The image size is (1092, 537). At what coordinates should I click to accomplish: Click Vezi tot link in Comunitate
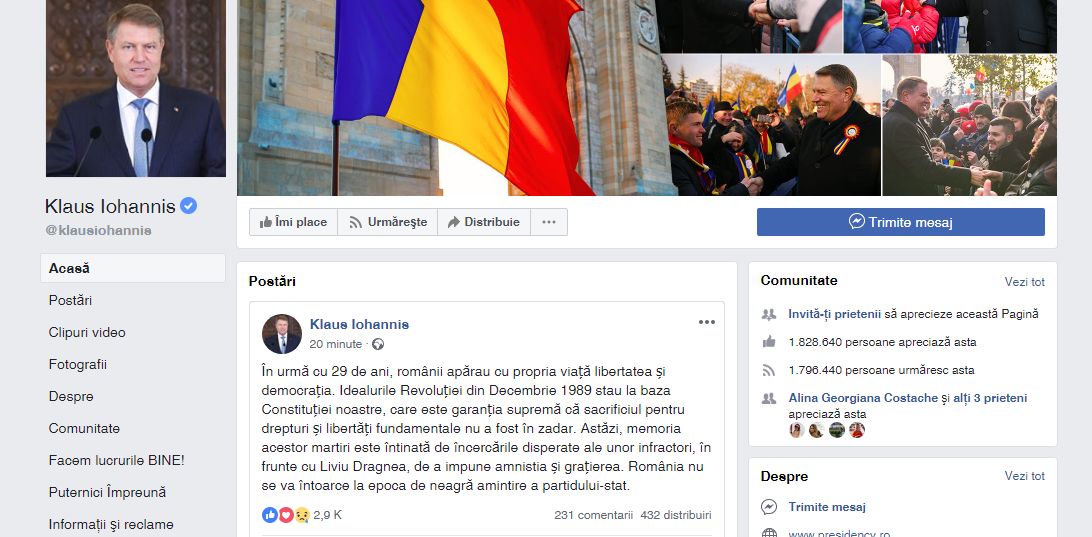tap(1024, 282)
